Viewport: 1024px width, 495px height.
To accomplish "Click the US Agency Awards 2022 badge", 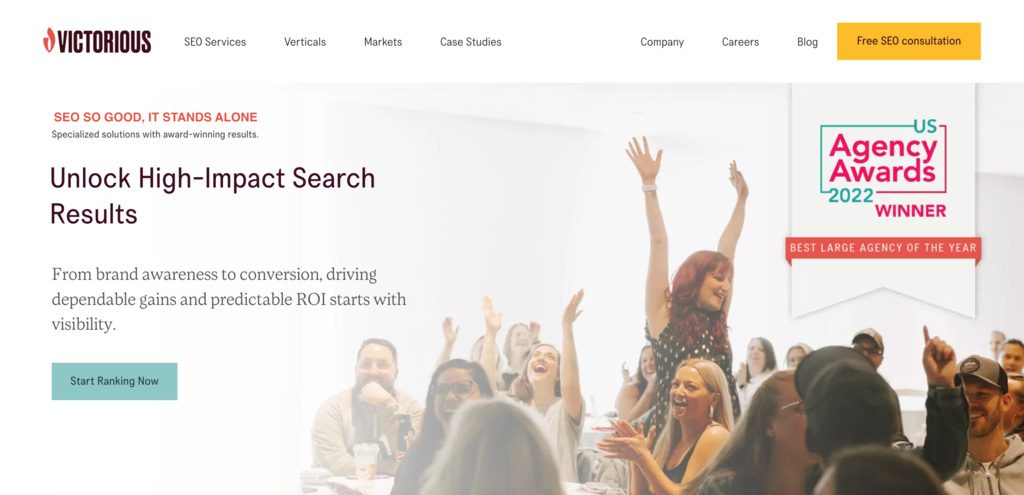I will (x=883, y=168).
